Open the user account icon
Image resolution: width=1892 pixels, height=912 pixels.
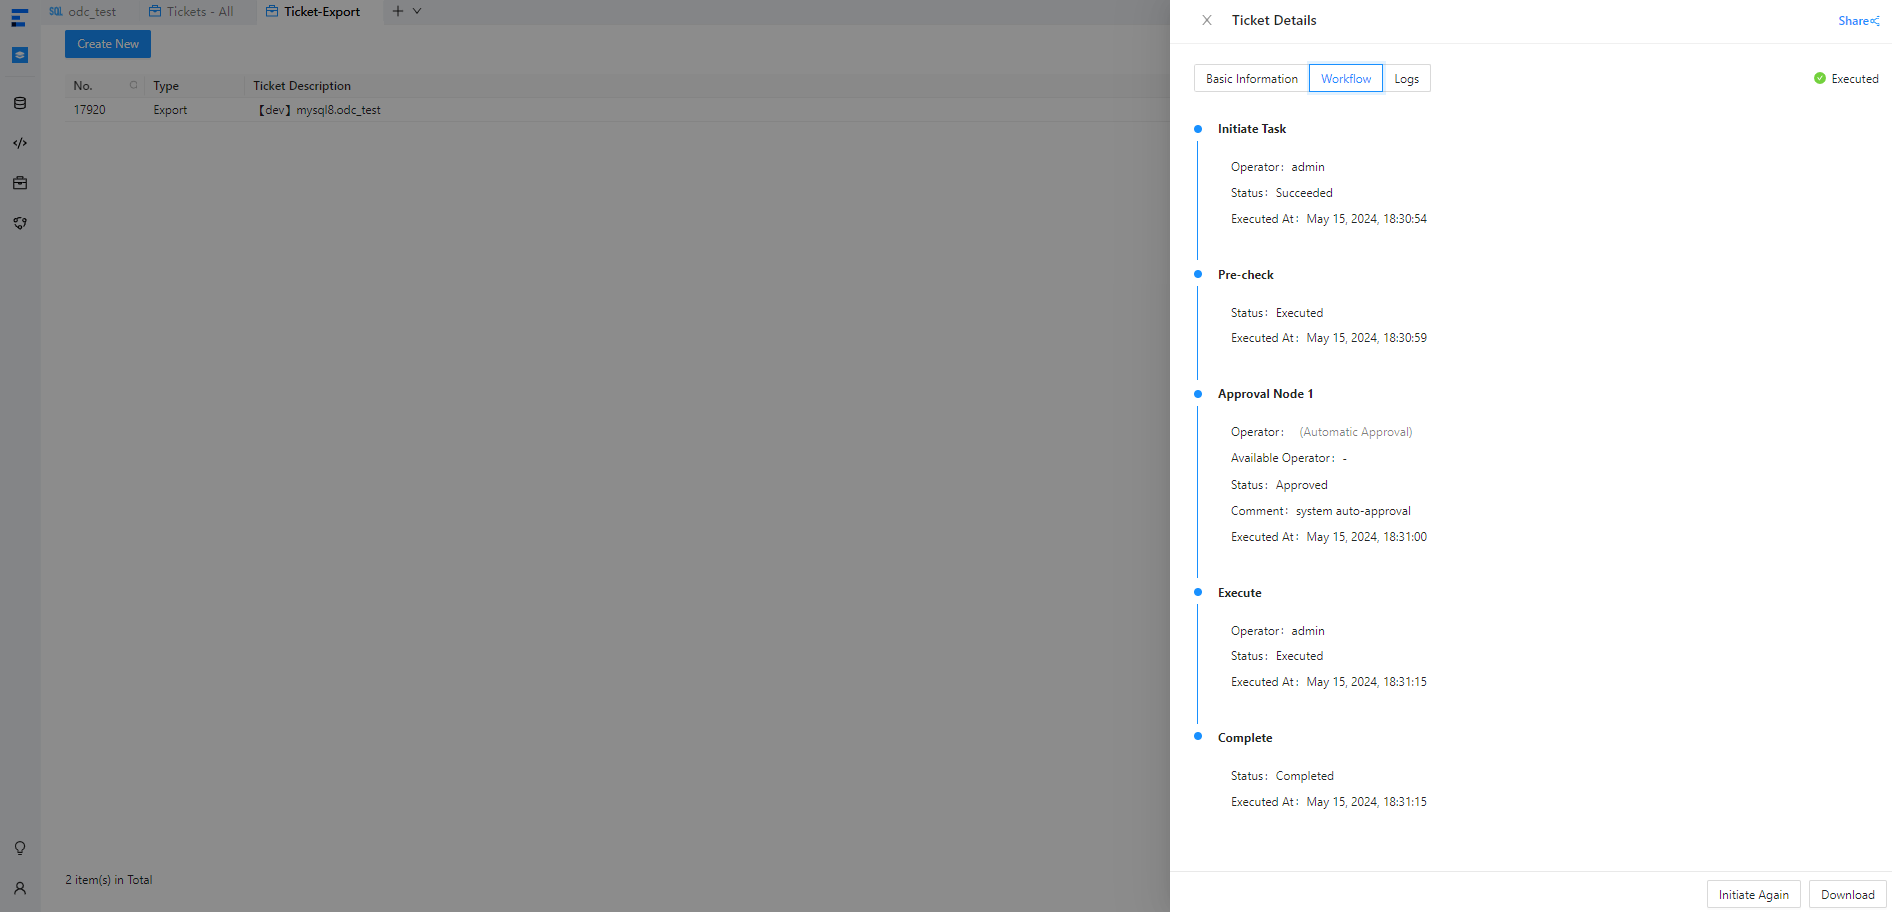pos(20,888)
